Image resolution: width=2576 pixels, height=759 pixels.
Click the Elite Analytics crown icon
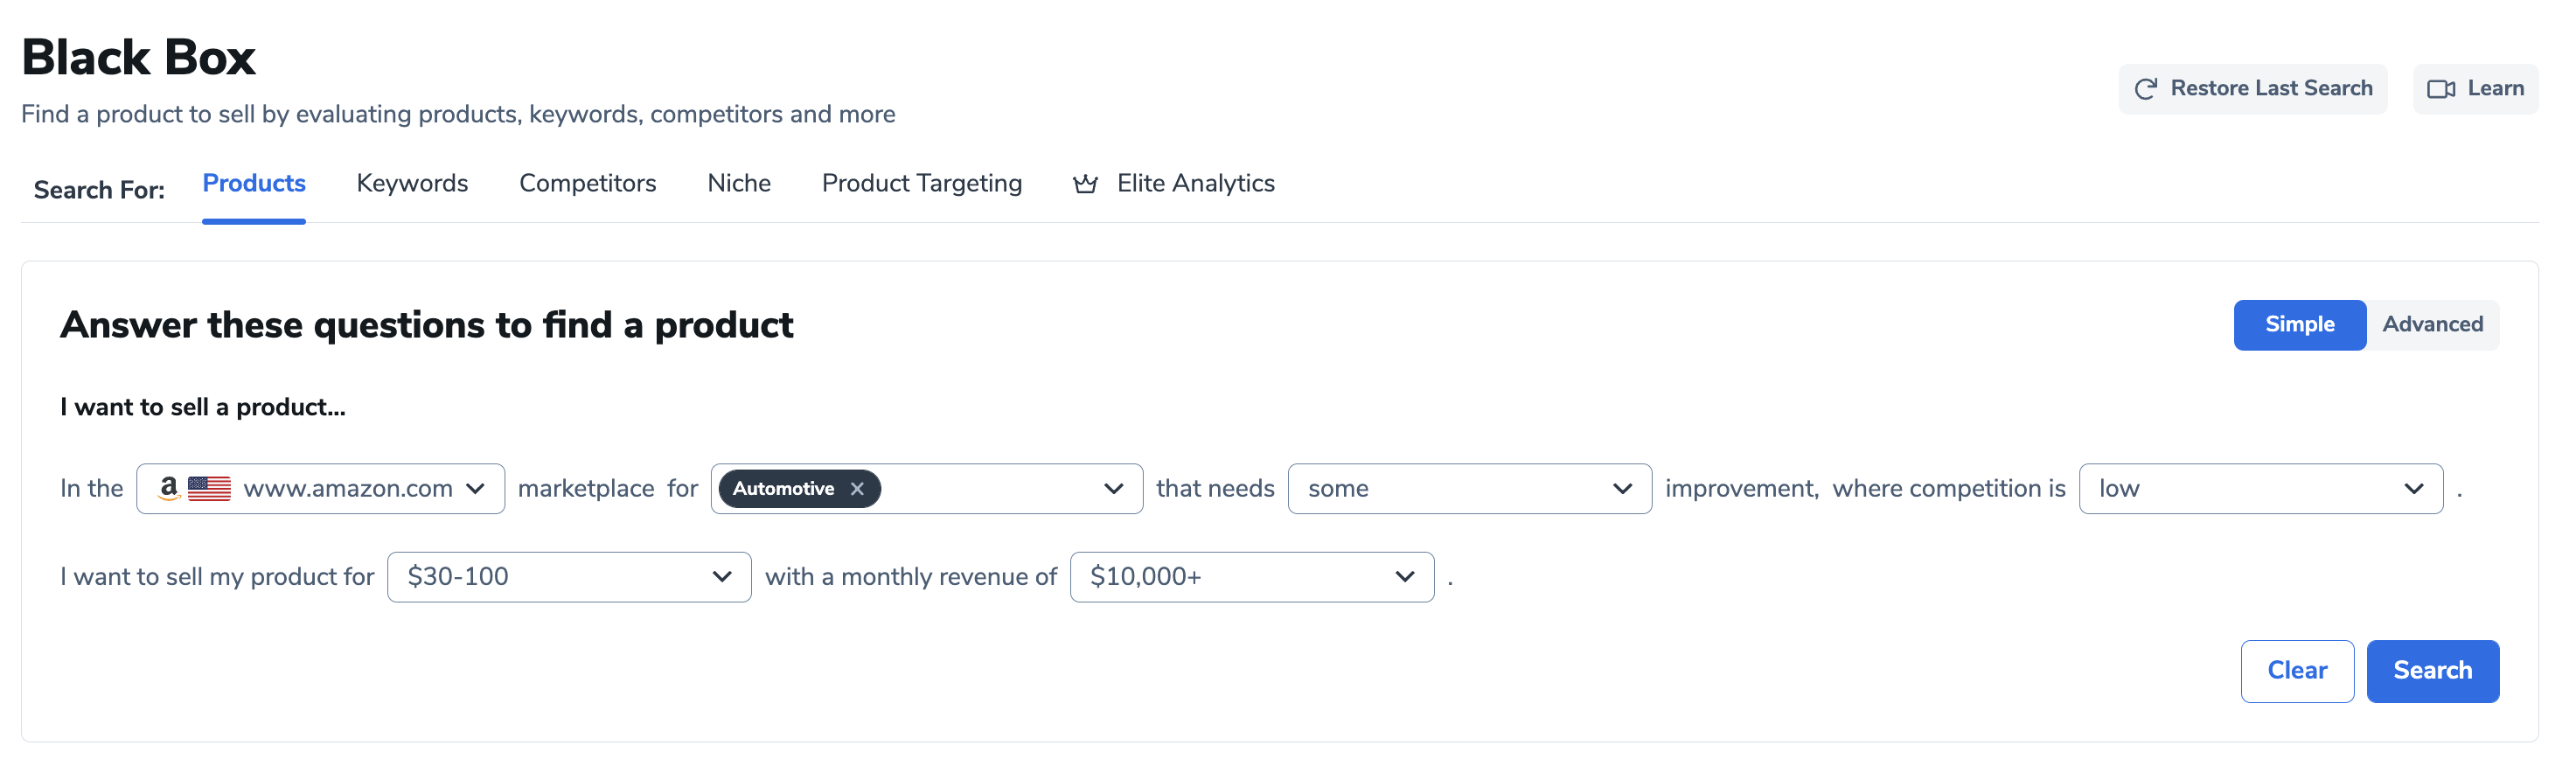[x=1085, y=184]
